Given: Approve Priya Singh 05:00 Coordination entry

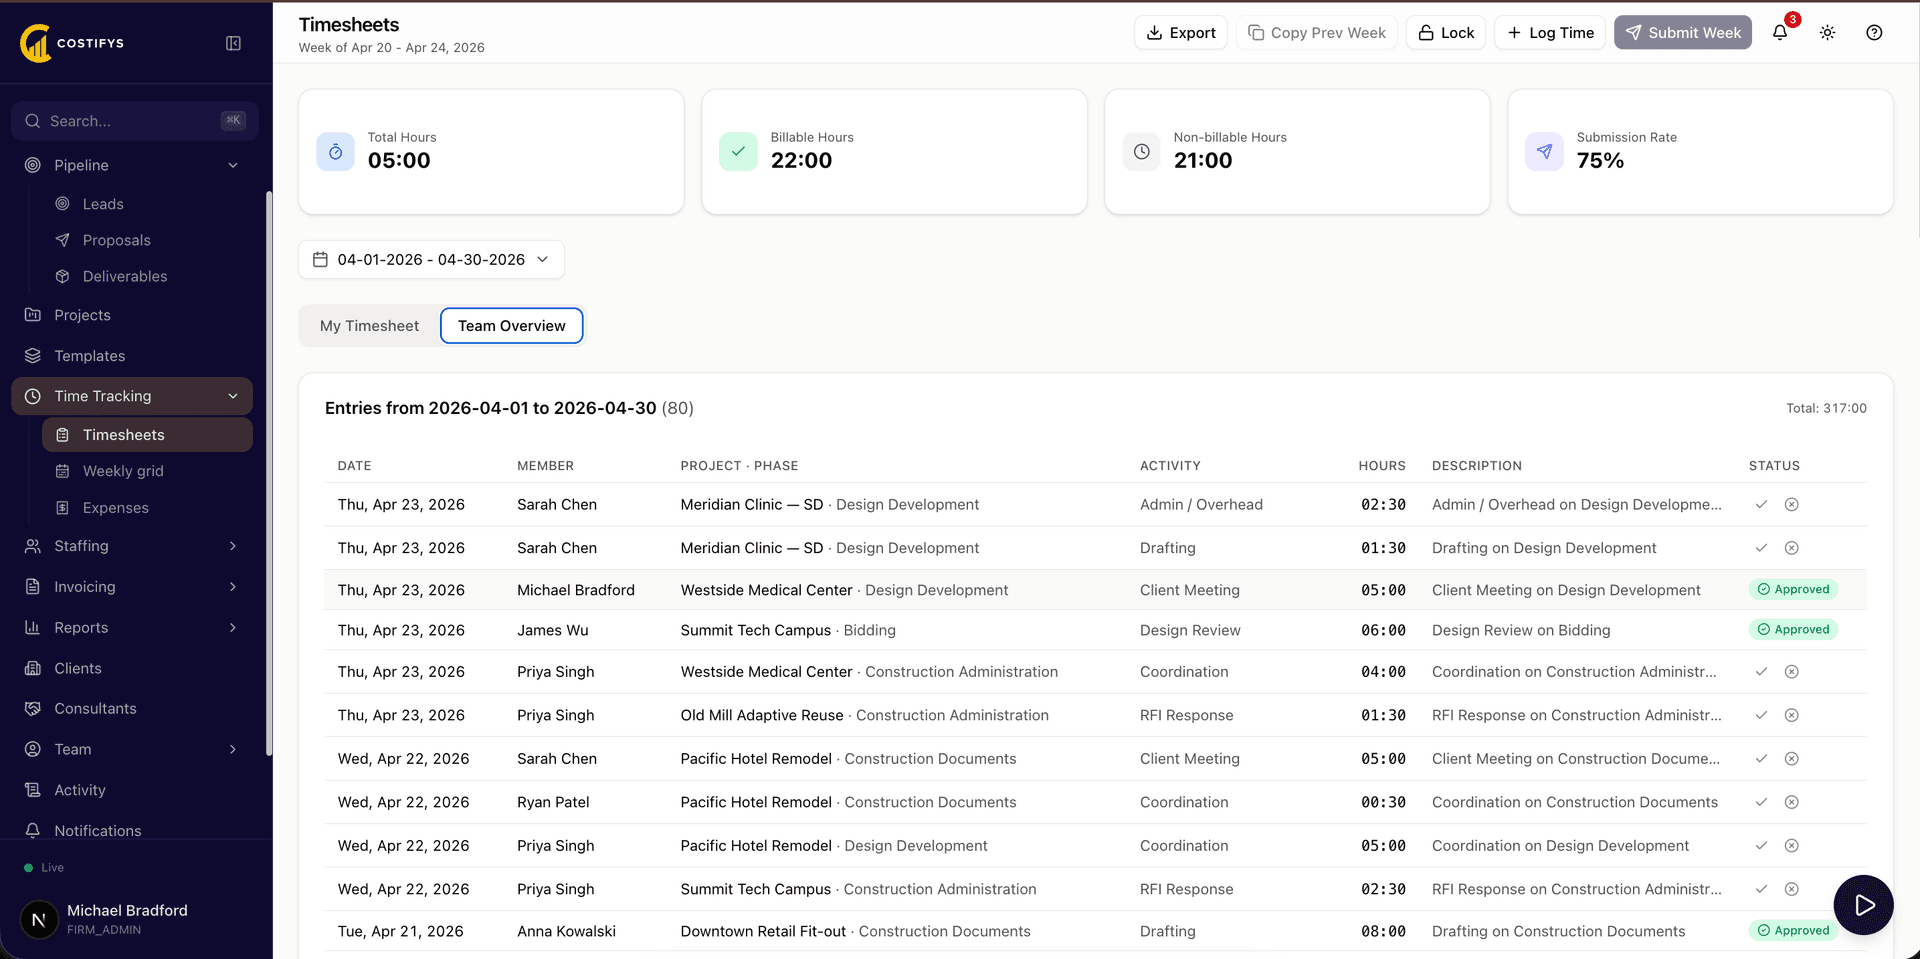Looking at the screenshot, I should [x=1761, y=846].
